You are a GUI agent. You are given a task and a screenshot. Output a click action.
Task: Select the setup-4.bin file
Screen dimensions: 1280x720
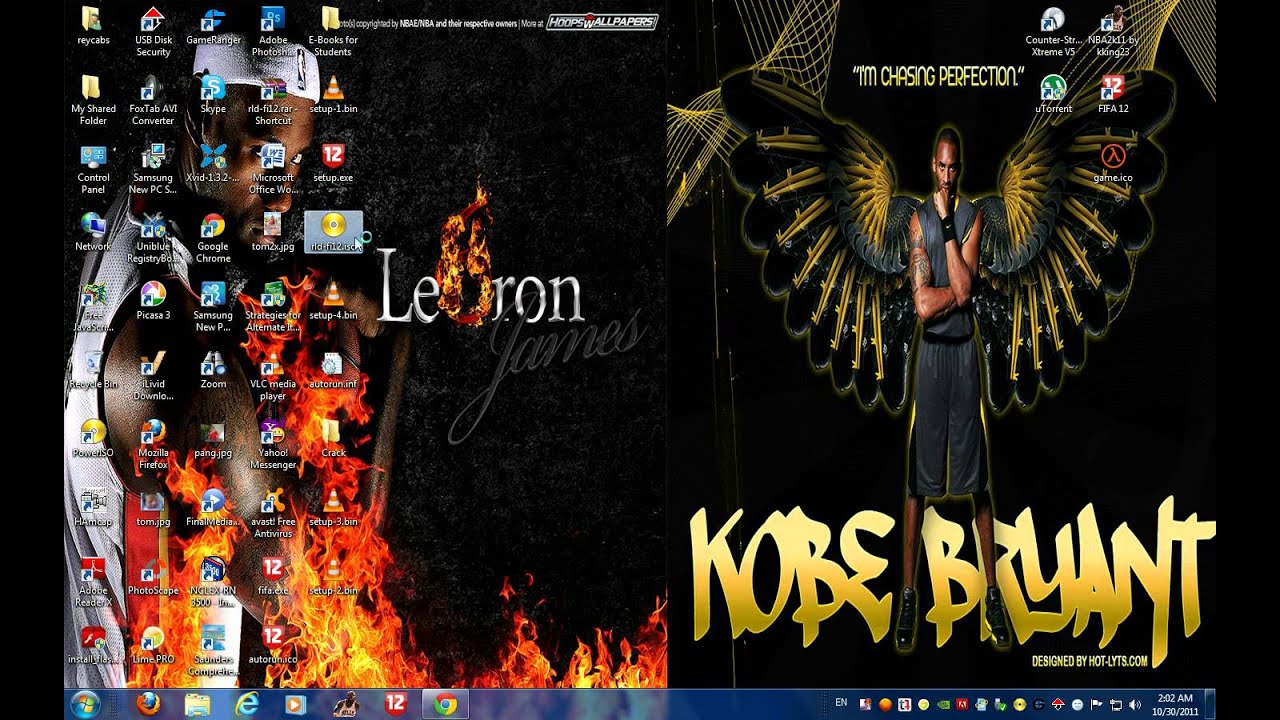[333, 301]
